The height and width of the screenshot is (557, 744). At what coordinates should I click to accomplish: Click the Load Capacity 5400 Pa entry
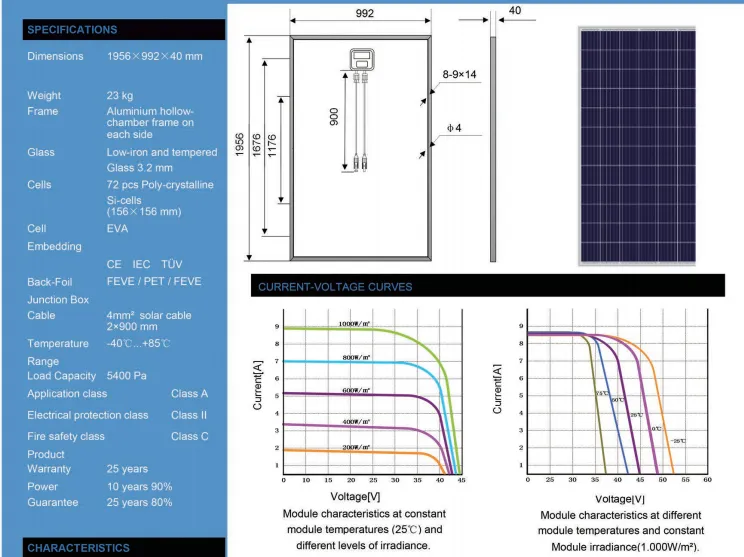(x=88, y=376)
